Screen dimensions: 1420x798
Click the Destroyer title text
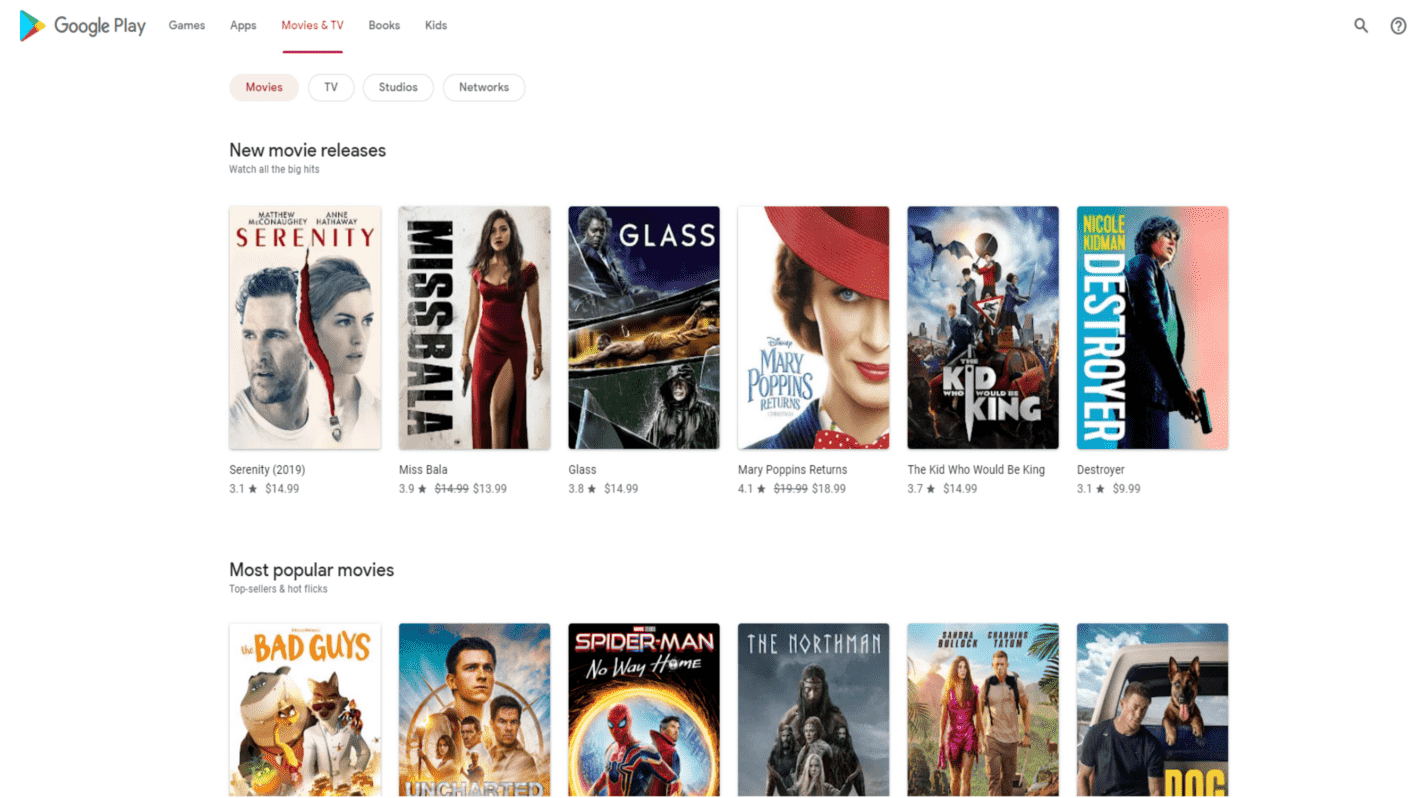click(1101, 470)
